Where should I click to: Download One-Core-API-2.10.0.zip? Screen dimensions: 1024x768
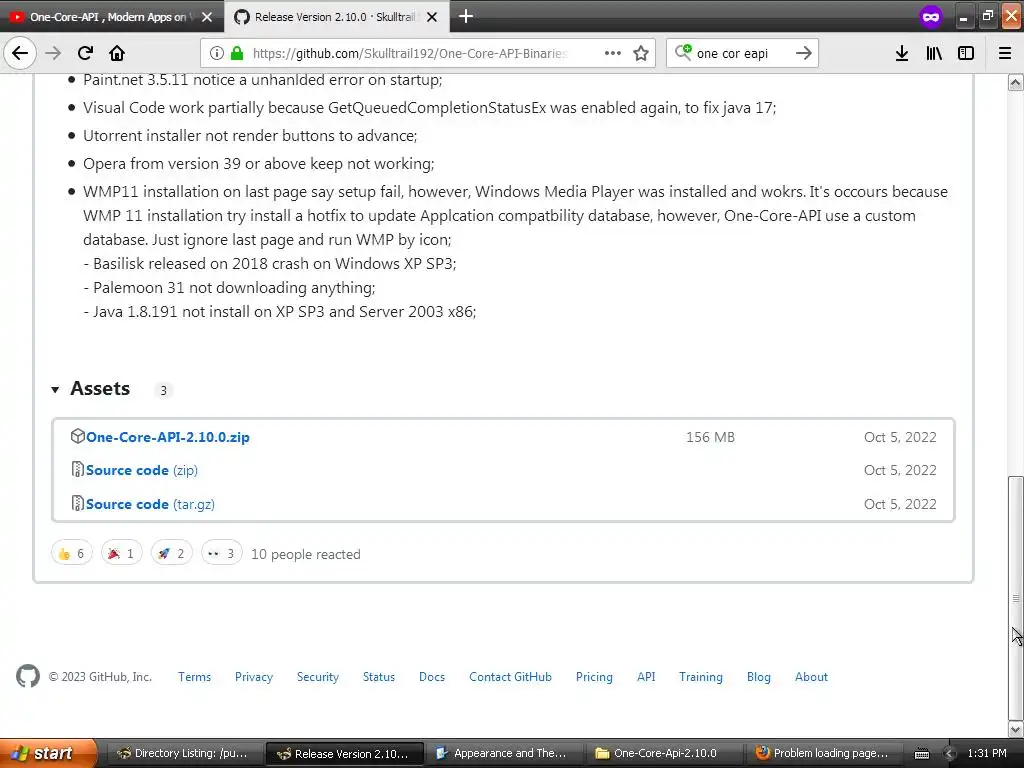pyautogui.click(x=167, y=437)
